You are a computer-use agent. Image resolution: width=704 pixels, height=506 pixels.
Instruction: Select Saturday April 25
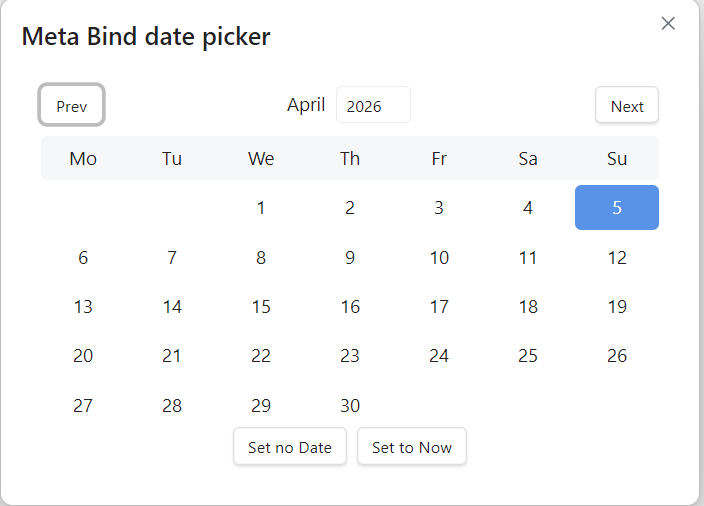pyautogui.click(x=528, y=356)
